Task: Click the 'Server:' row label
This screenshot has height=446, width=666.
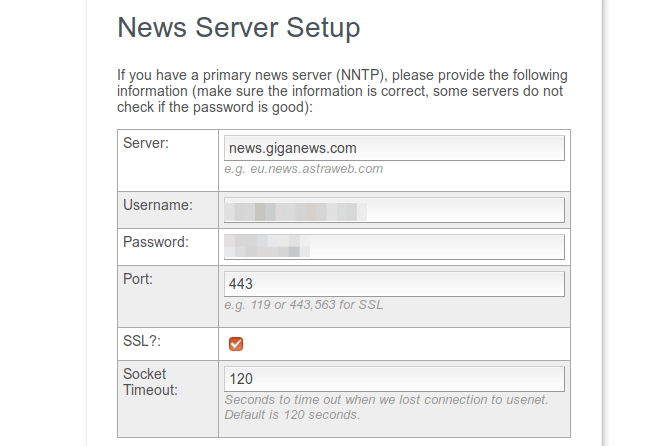Action: [x=146, y=143]
